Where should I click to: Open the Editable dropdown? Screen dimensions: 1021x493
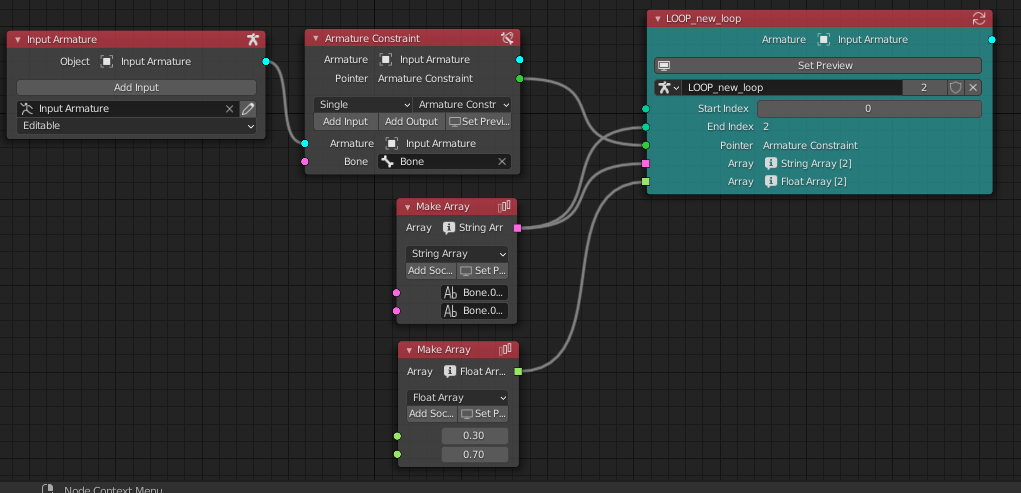click(x=136, y=126)
